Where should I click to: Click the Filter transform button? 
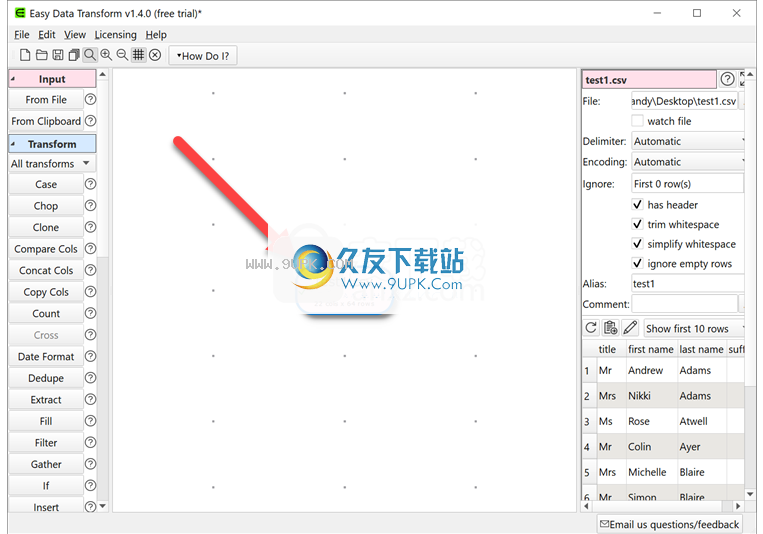click(x=46, y=442)
